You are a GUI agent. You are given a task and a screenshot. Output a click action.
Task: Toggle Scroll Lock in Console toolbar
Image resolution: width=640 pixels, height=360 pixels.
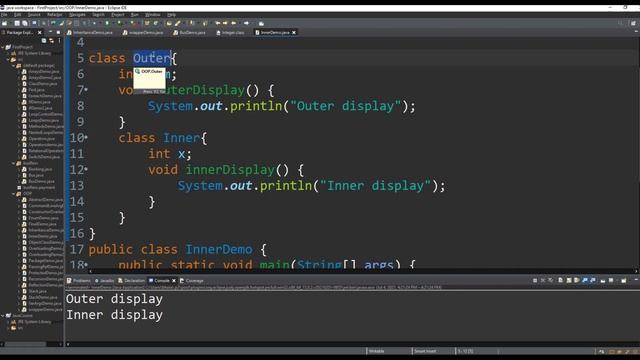pyautogui.click(x=569, y=280)
